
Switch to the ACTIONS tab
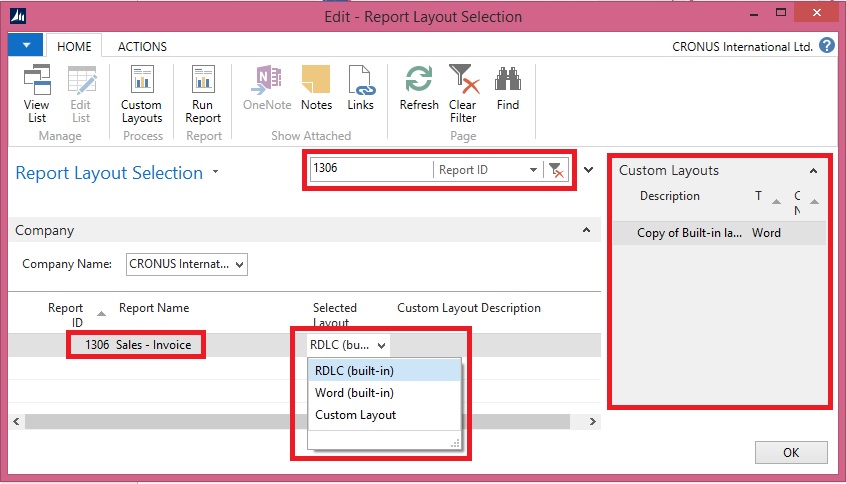142,46
